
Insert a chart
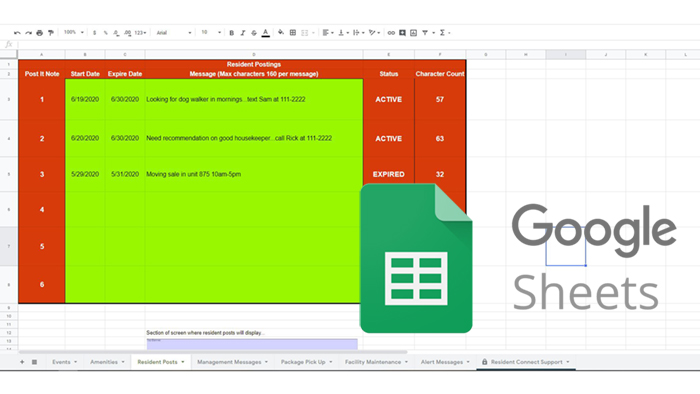coord(413,33)
